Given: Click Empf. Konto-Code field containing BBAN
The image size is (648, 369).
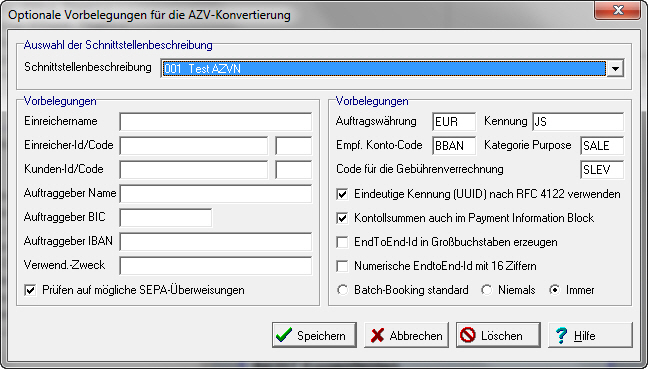Looking at the screenshot, I should (454, 146).
